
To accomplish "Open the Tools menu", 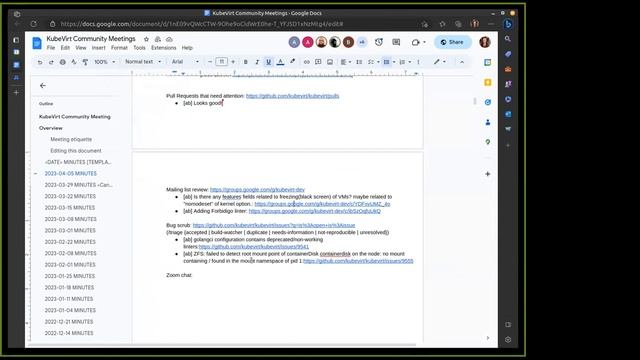I will 139,48.
